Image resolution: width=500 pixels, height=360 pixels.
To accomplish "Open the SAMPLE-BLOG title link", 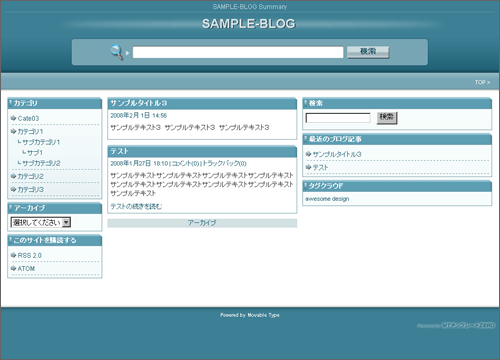I will click(x=249, y=24).
